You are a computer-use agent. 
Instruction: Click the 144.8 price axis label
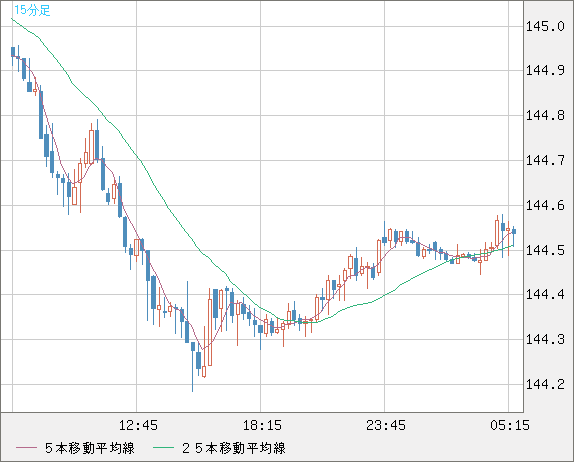(545, 115)
